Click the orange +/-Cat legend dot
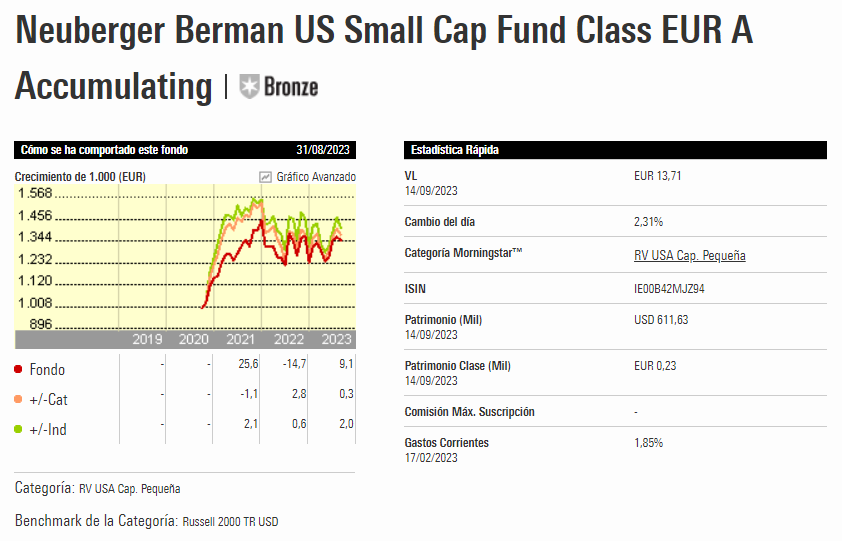This screenshot has height=541, width=843. pos(18,399)
